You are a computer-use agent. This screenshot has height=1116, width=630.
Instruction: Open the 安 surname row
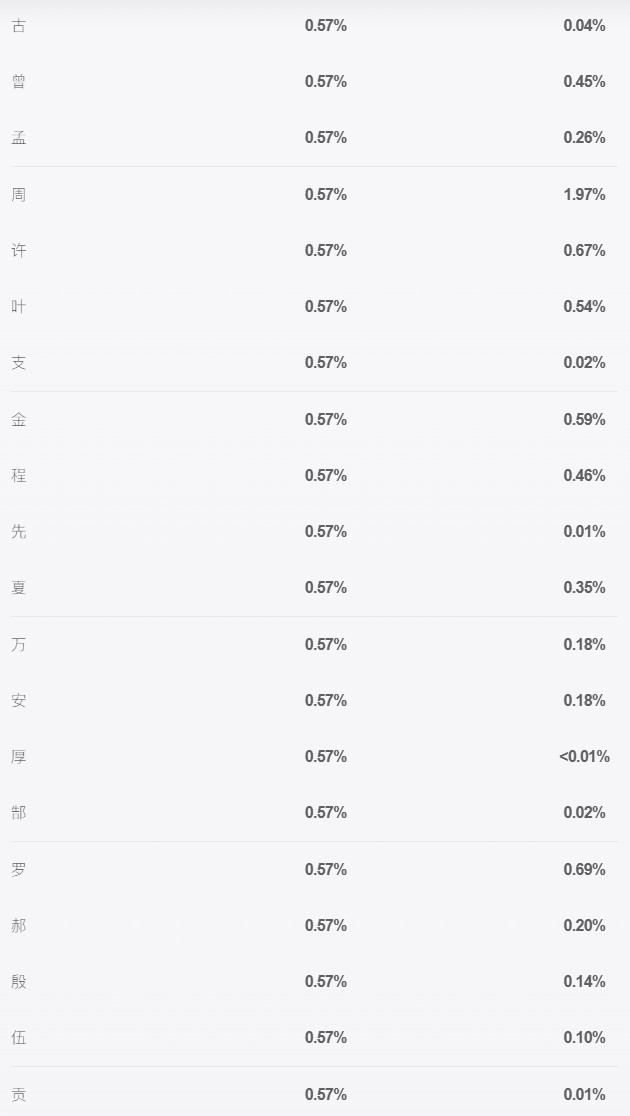[x=19, y=700]
